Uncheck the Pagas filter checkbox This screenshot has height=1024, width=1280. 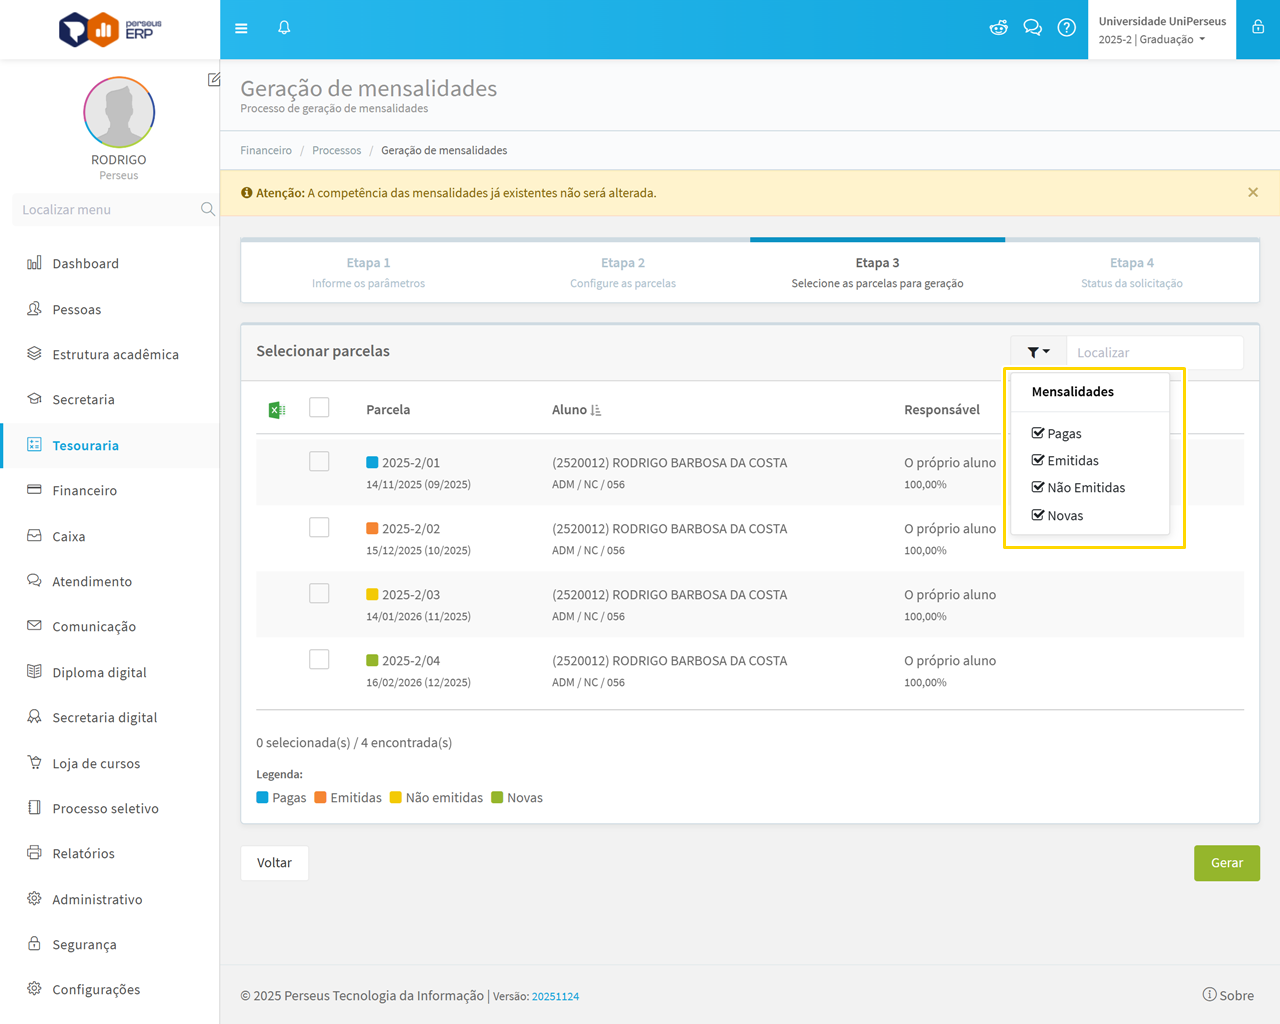1038,433
